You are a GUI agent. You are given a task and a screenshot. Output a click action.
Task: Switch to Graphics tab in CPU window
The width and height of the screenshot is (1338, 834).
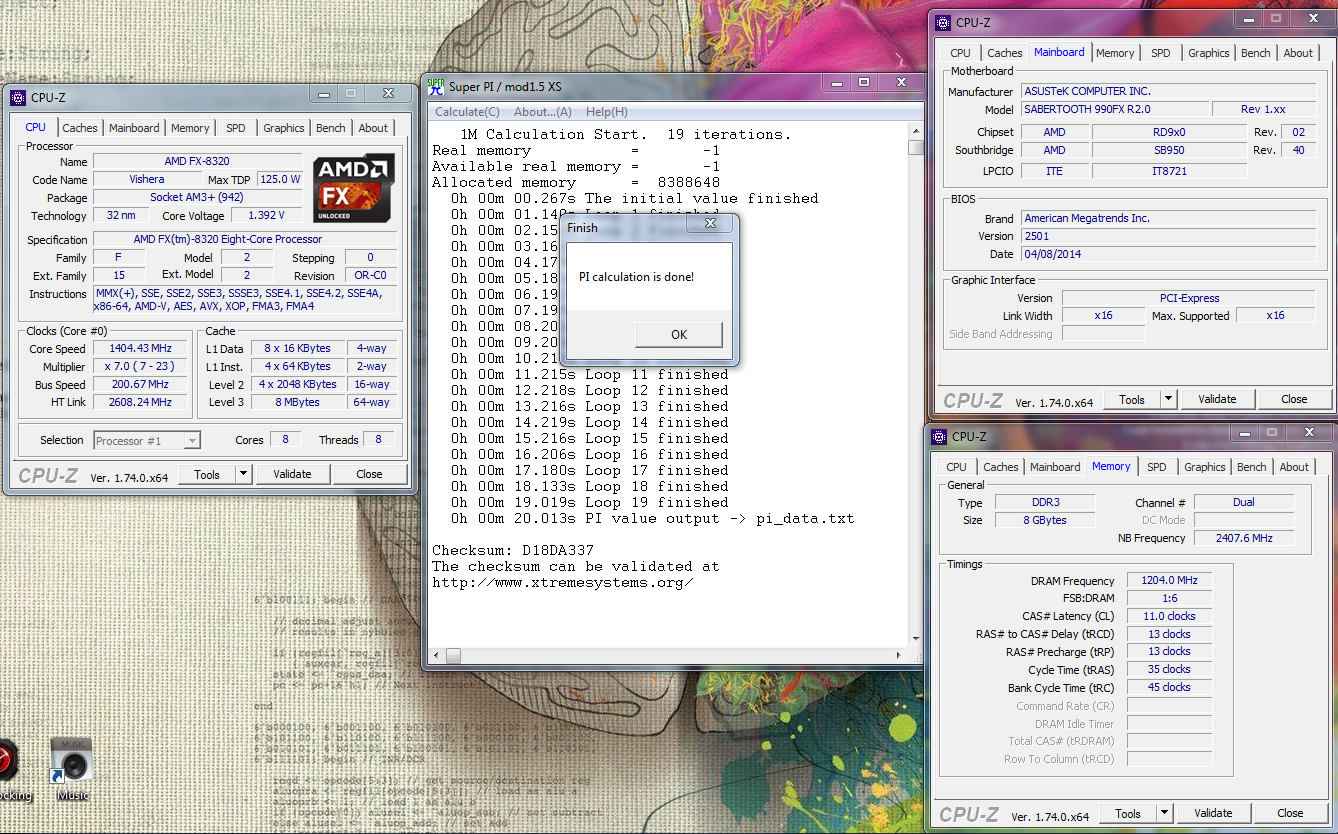click(284, 128)
